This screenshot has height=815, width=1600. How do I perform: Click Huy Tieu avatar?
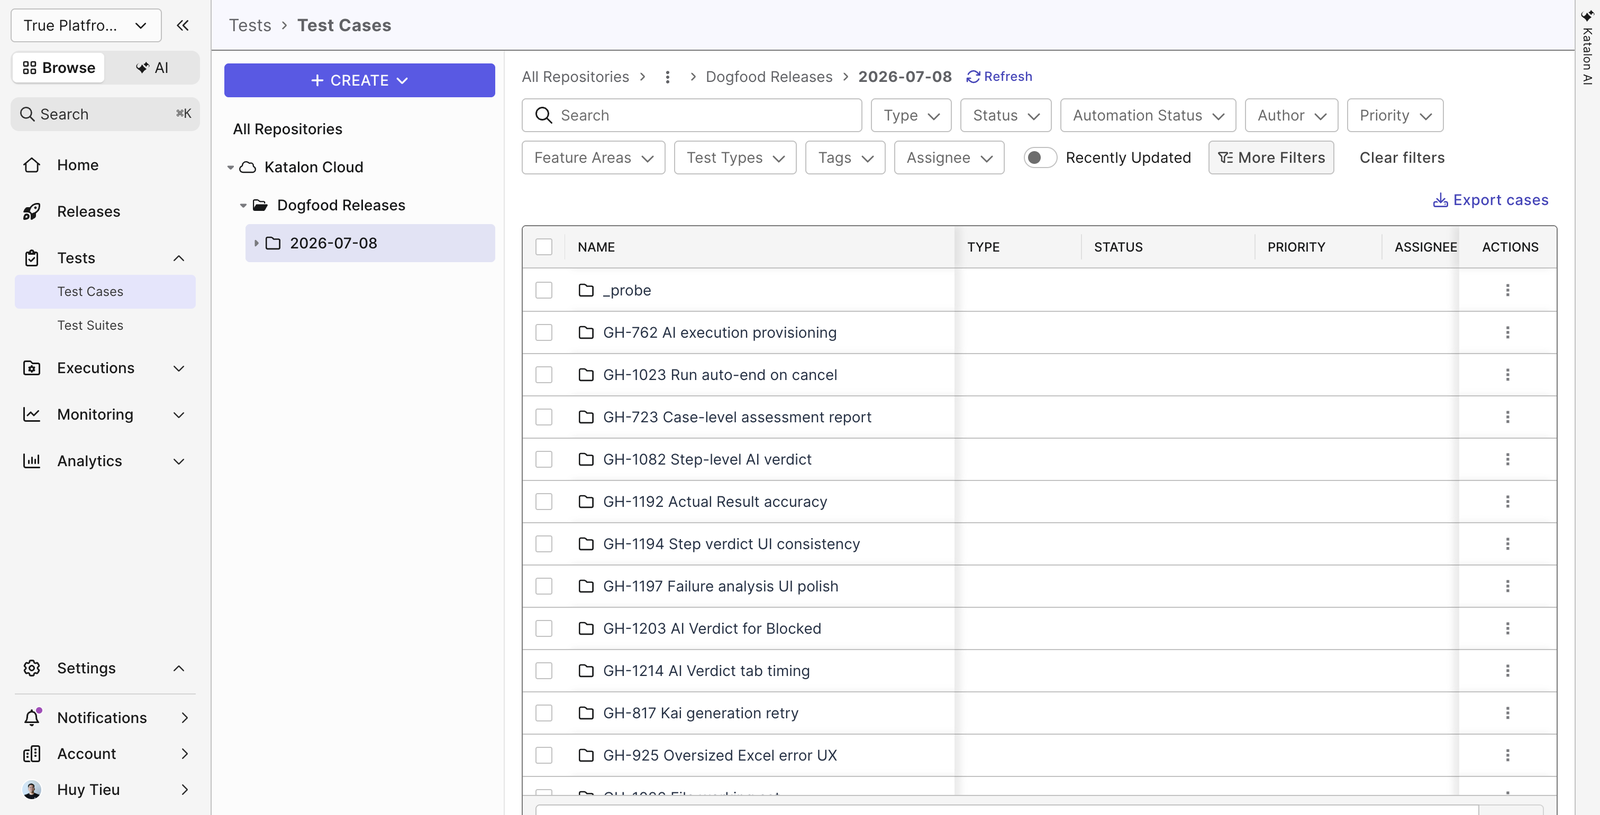pos(32,790)
